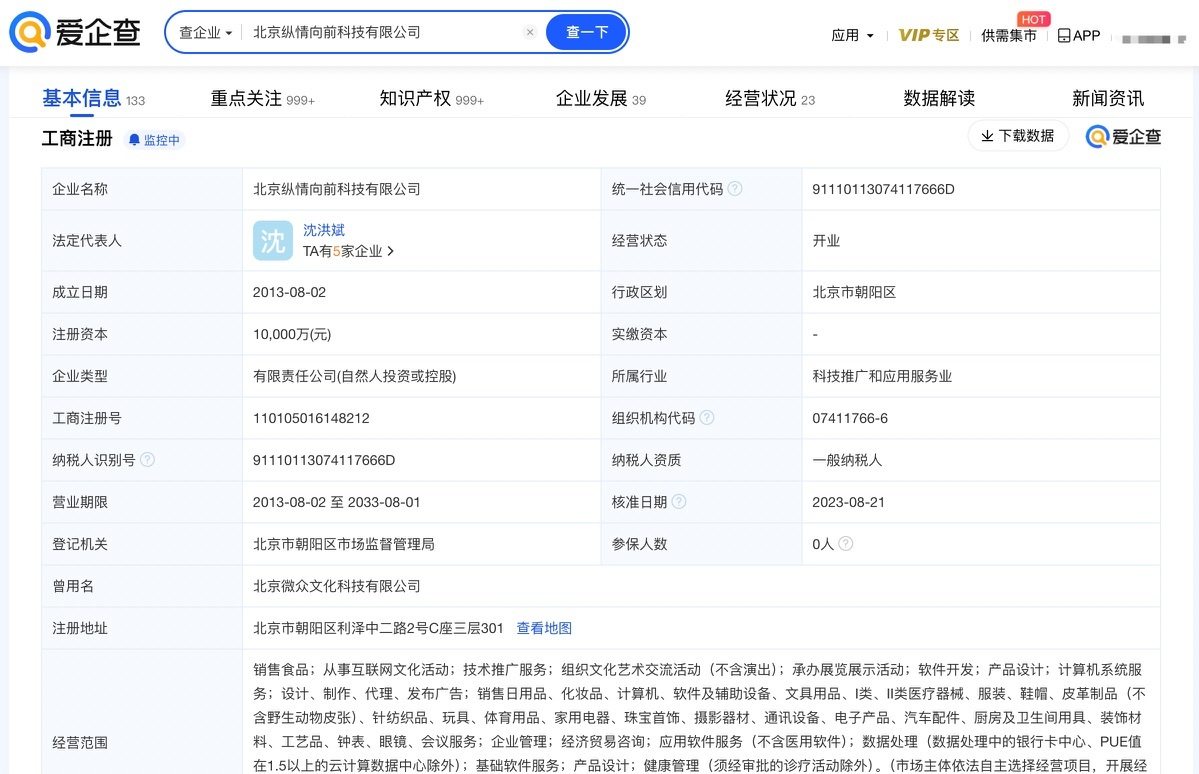1199x774 pixels.
Task: Switch to the 企业发展 tab
Action: click(600, 99)
